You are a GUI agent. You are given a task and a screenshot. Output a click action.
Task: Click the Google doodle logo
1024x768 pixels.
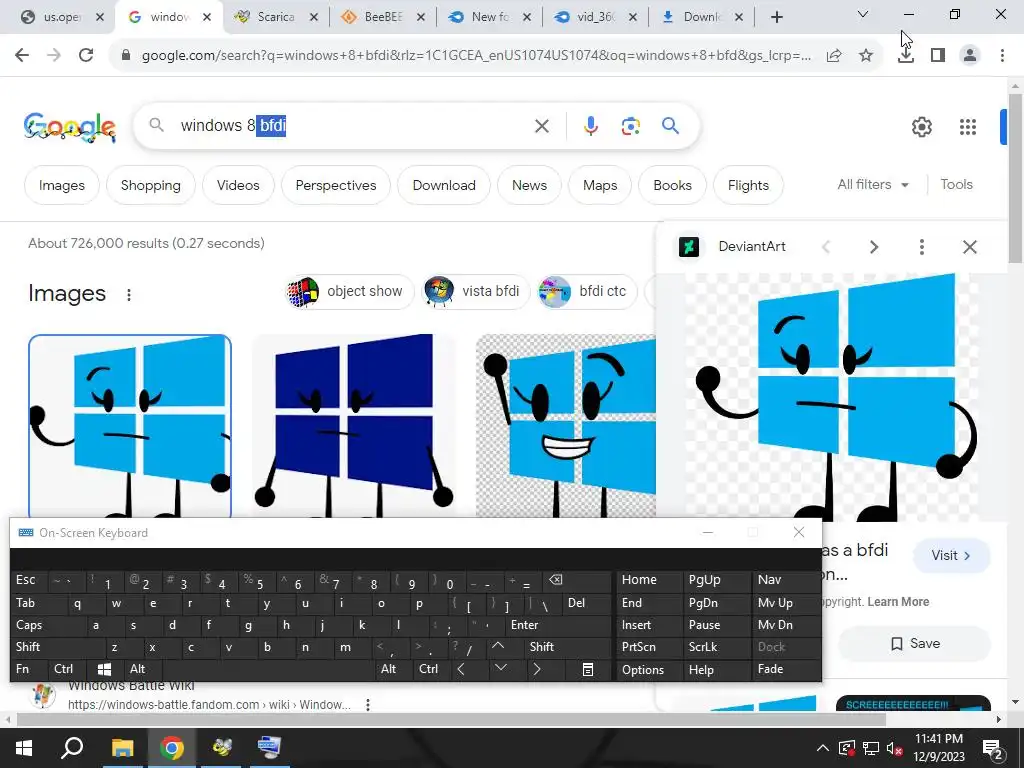point(70,127)
